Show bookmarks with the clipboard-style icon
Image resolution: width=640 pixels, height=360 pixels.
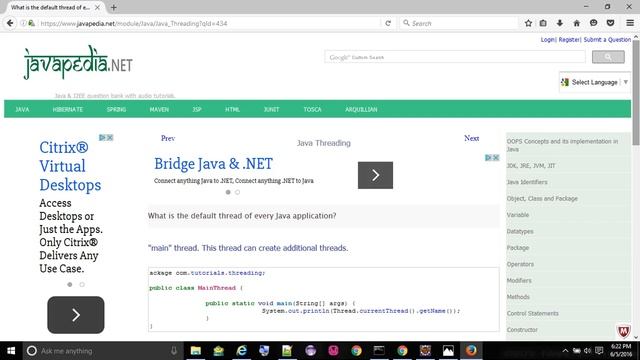(x=543, y=23)
